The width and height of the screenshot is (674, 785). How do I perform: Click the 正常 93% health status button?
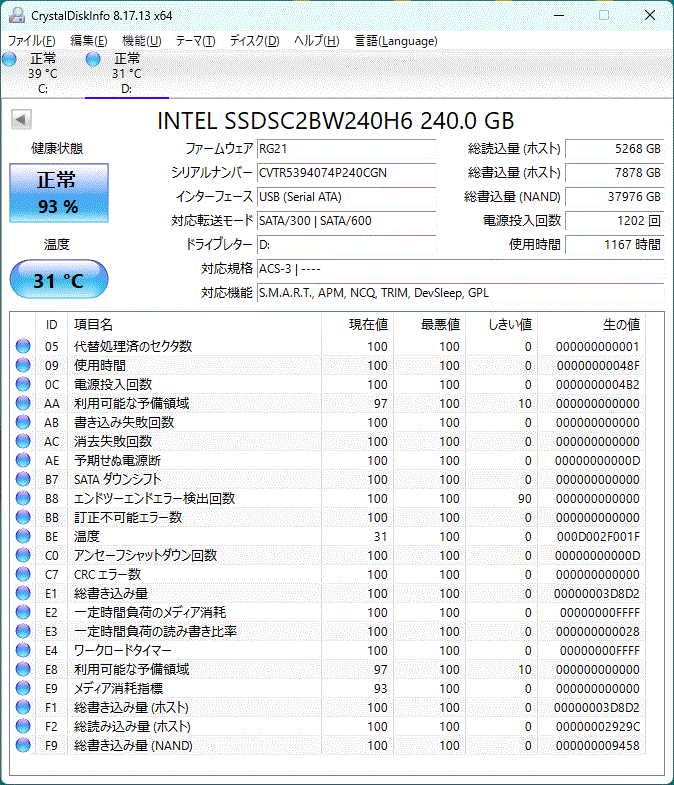[x=58, y=194]
